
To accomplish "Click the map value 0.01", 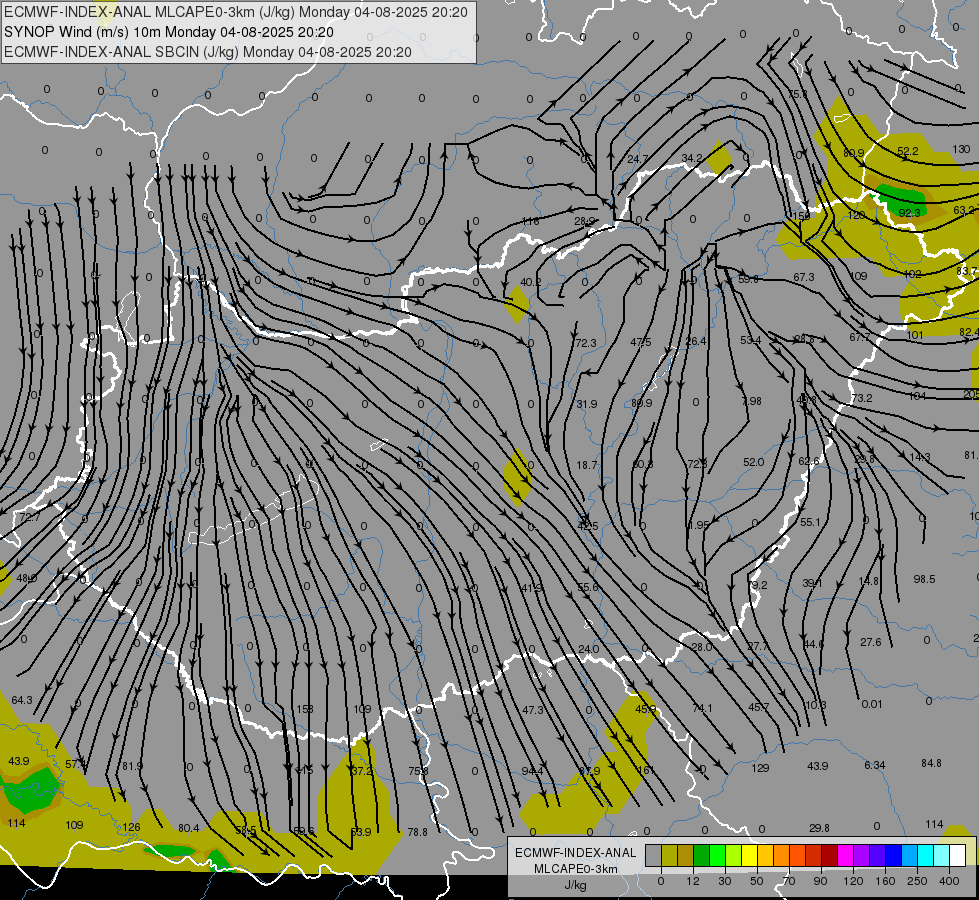I will 872,705.
